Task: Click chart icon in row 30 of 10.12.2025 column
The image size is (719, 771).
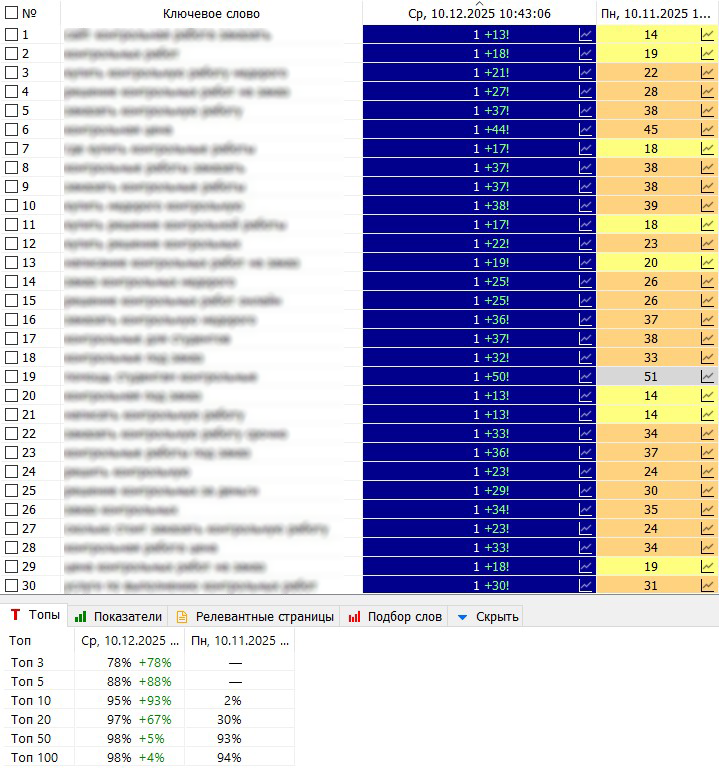Action: coord(586,586)
